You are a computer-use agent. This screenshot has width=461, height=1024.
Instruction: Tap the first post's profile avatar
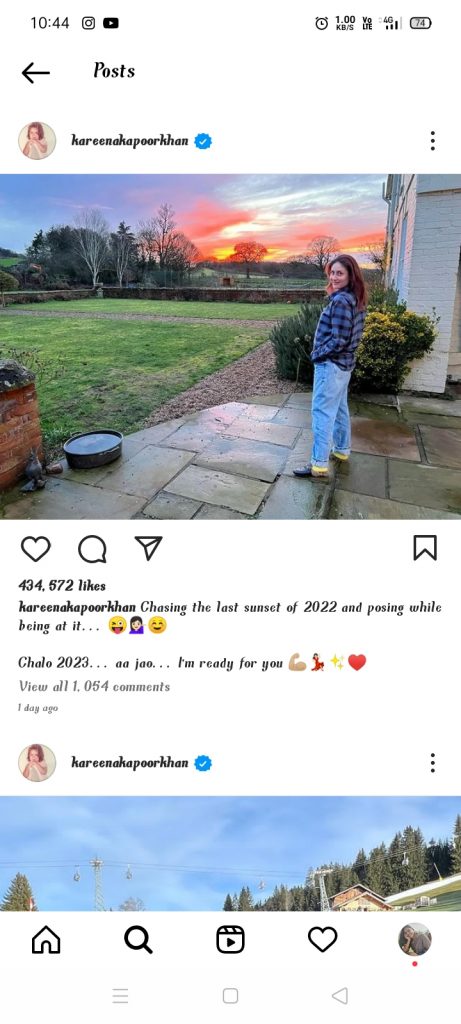click(37, 140)
